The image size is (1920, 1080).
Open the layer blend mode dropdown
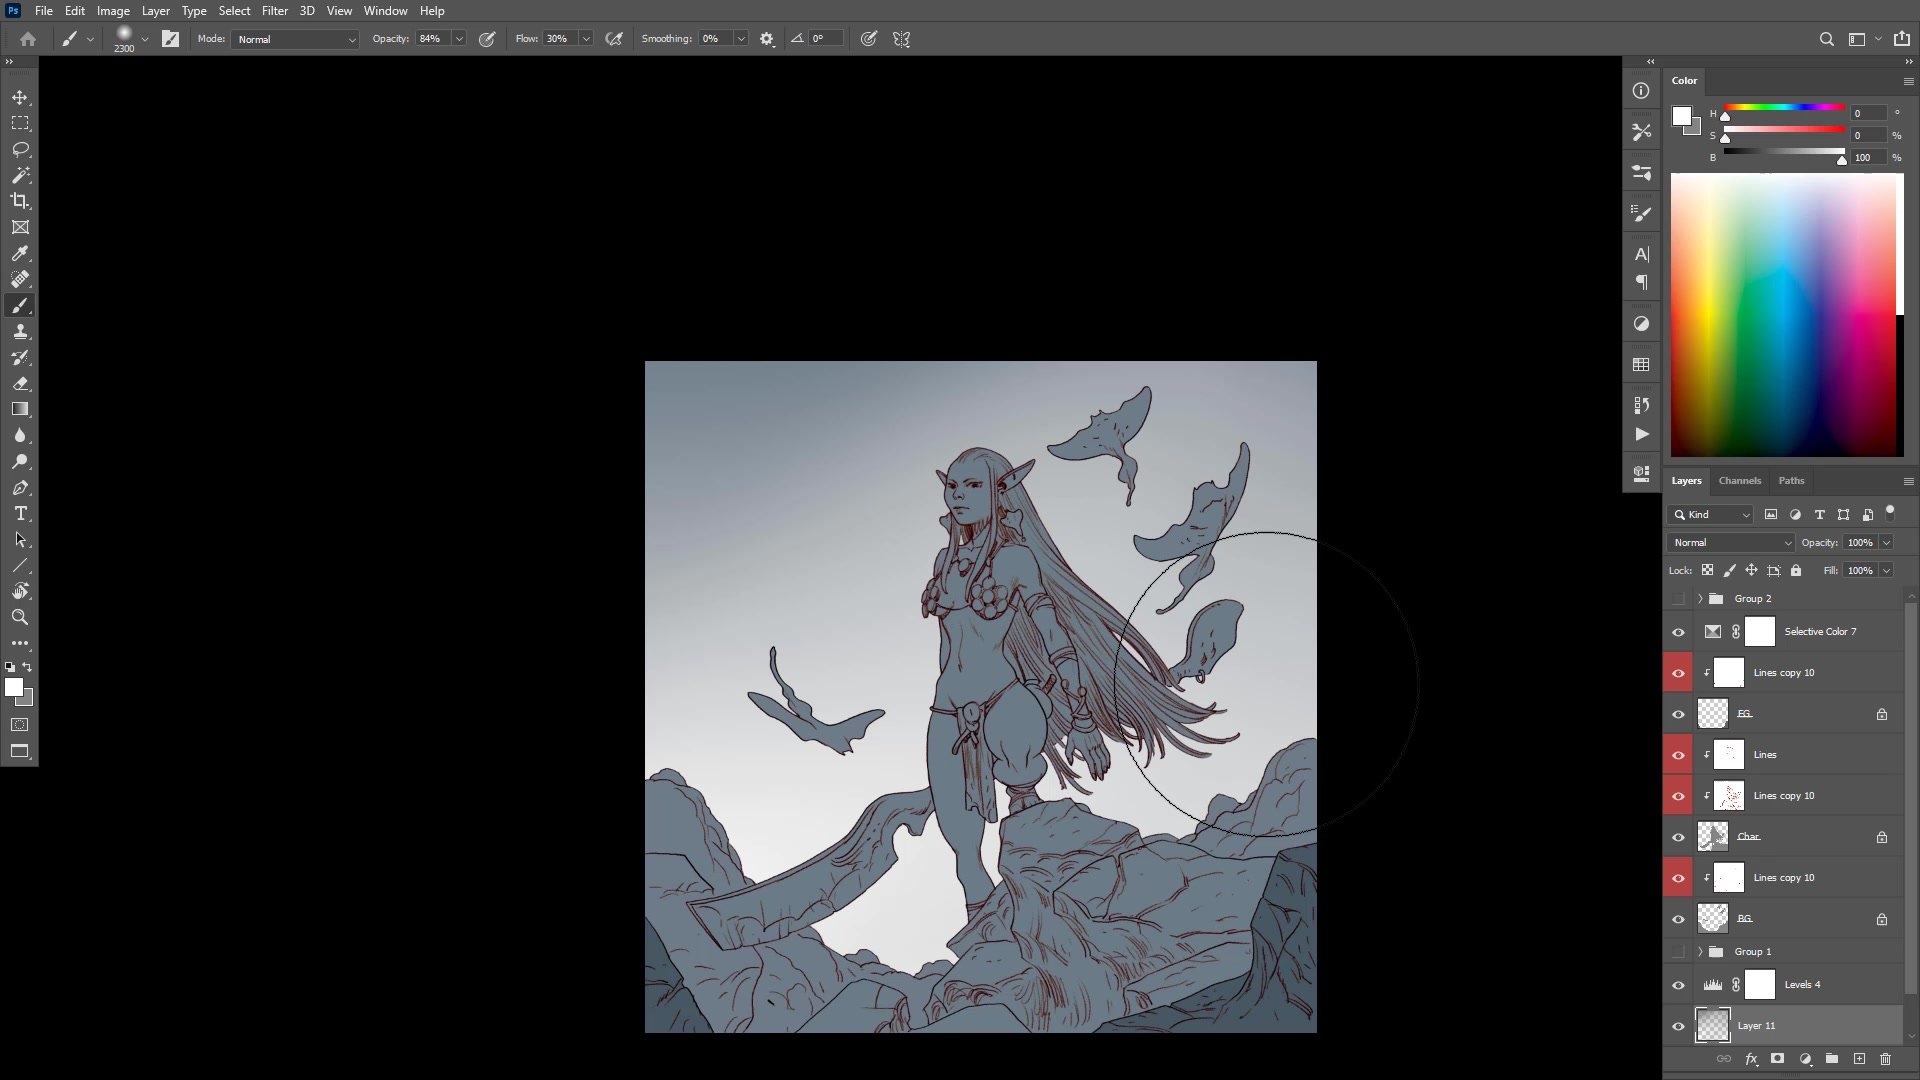click(1730, 542)
